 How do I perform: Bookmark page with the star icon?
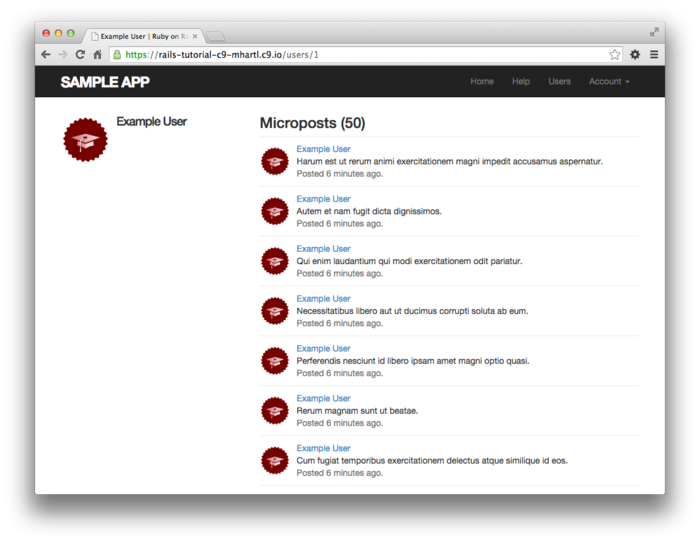(614, 54)
